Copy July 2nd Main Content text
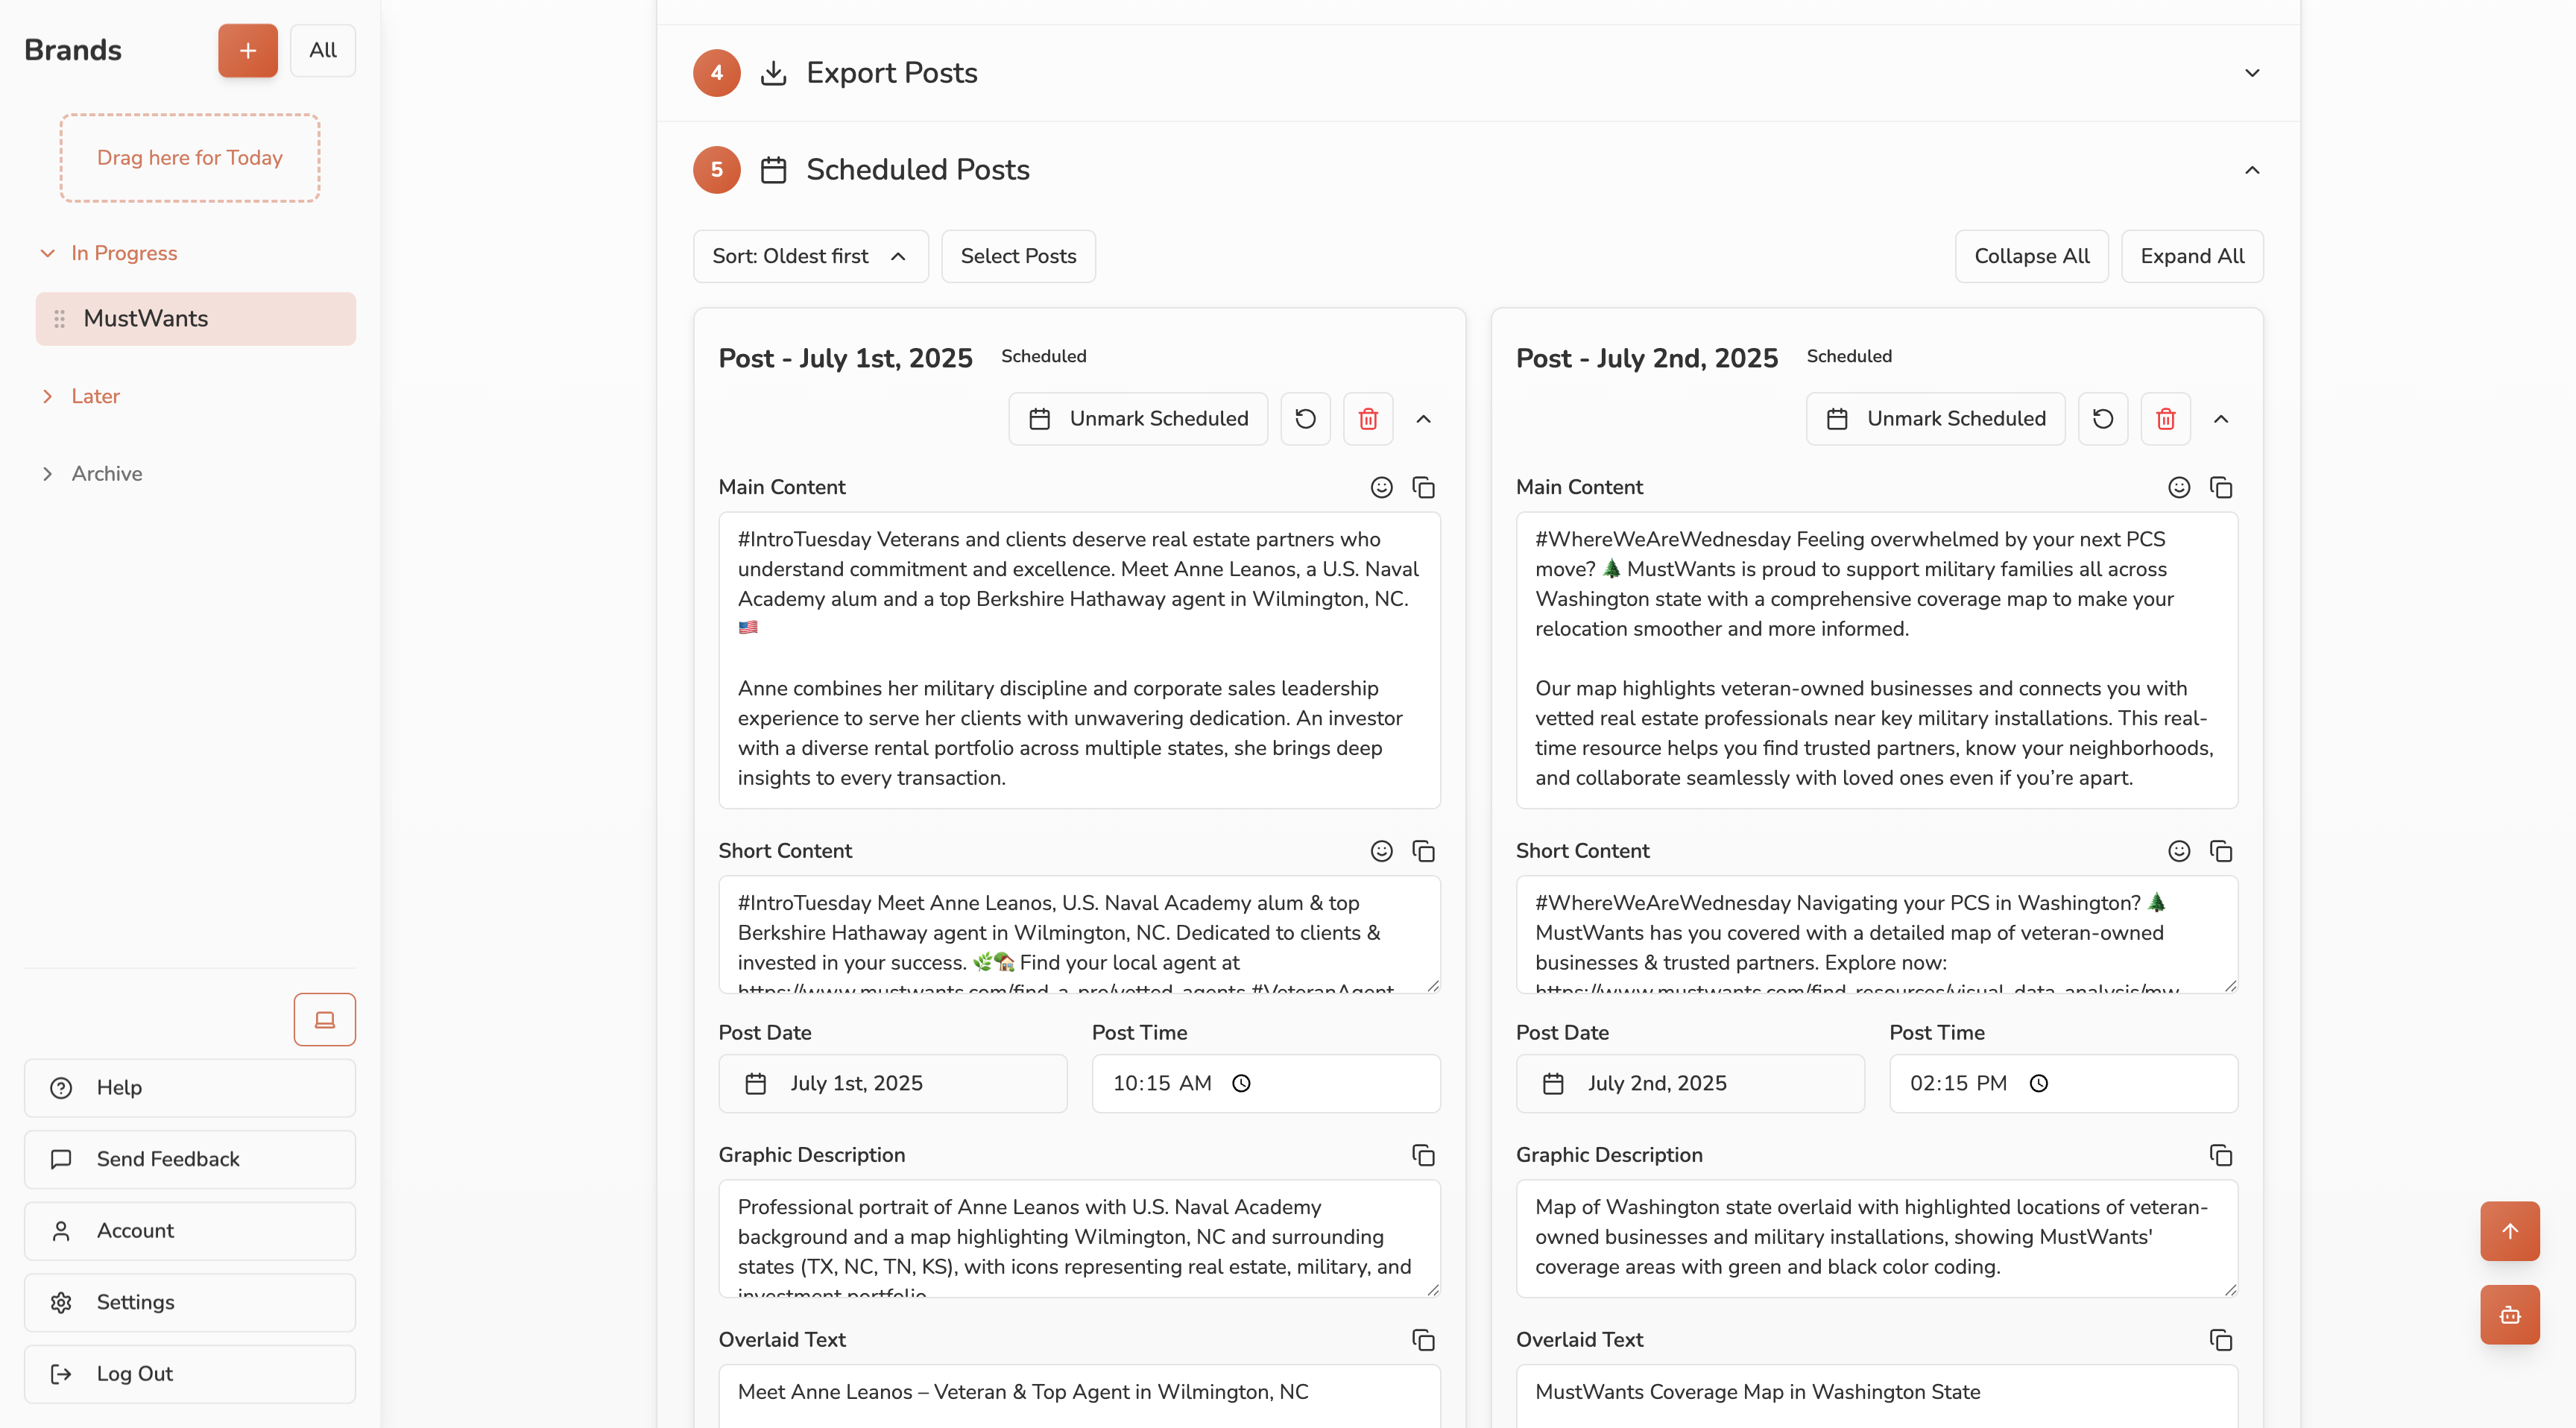Image resolution: width=2576 pixels, height=1428 pixels. click(x=2221, y=487)
